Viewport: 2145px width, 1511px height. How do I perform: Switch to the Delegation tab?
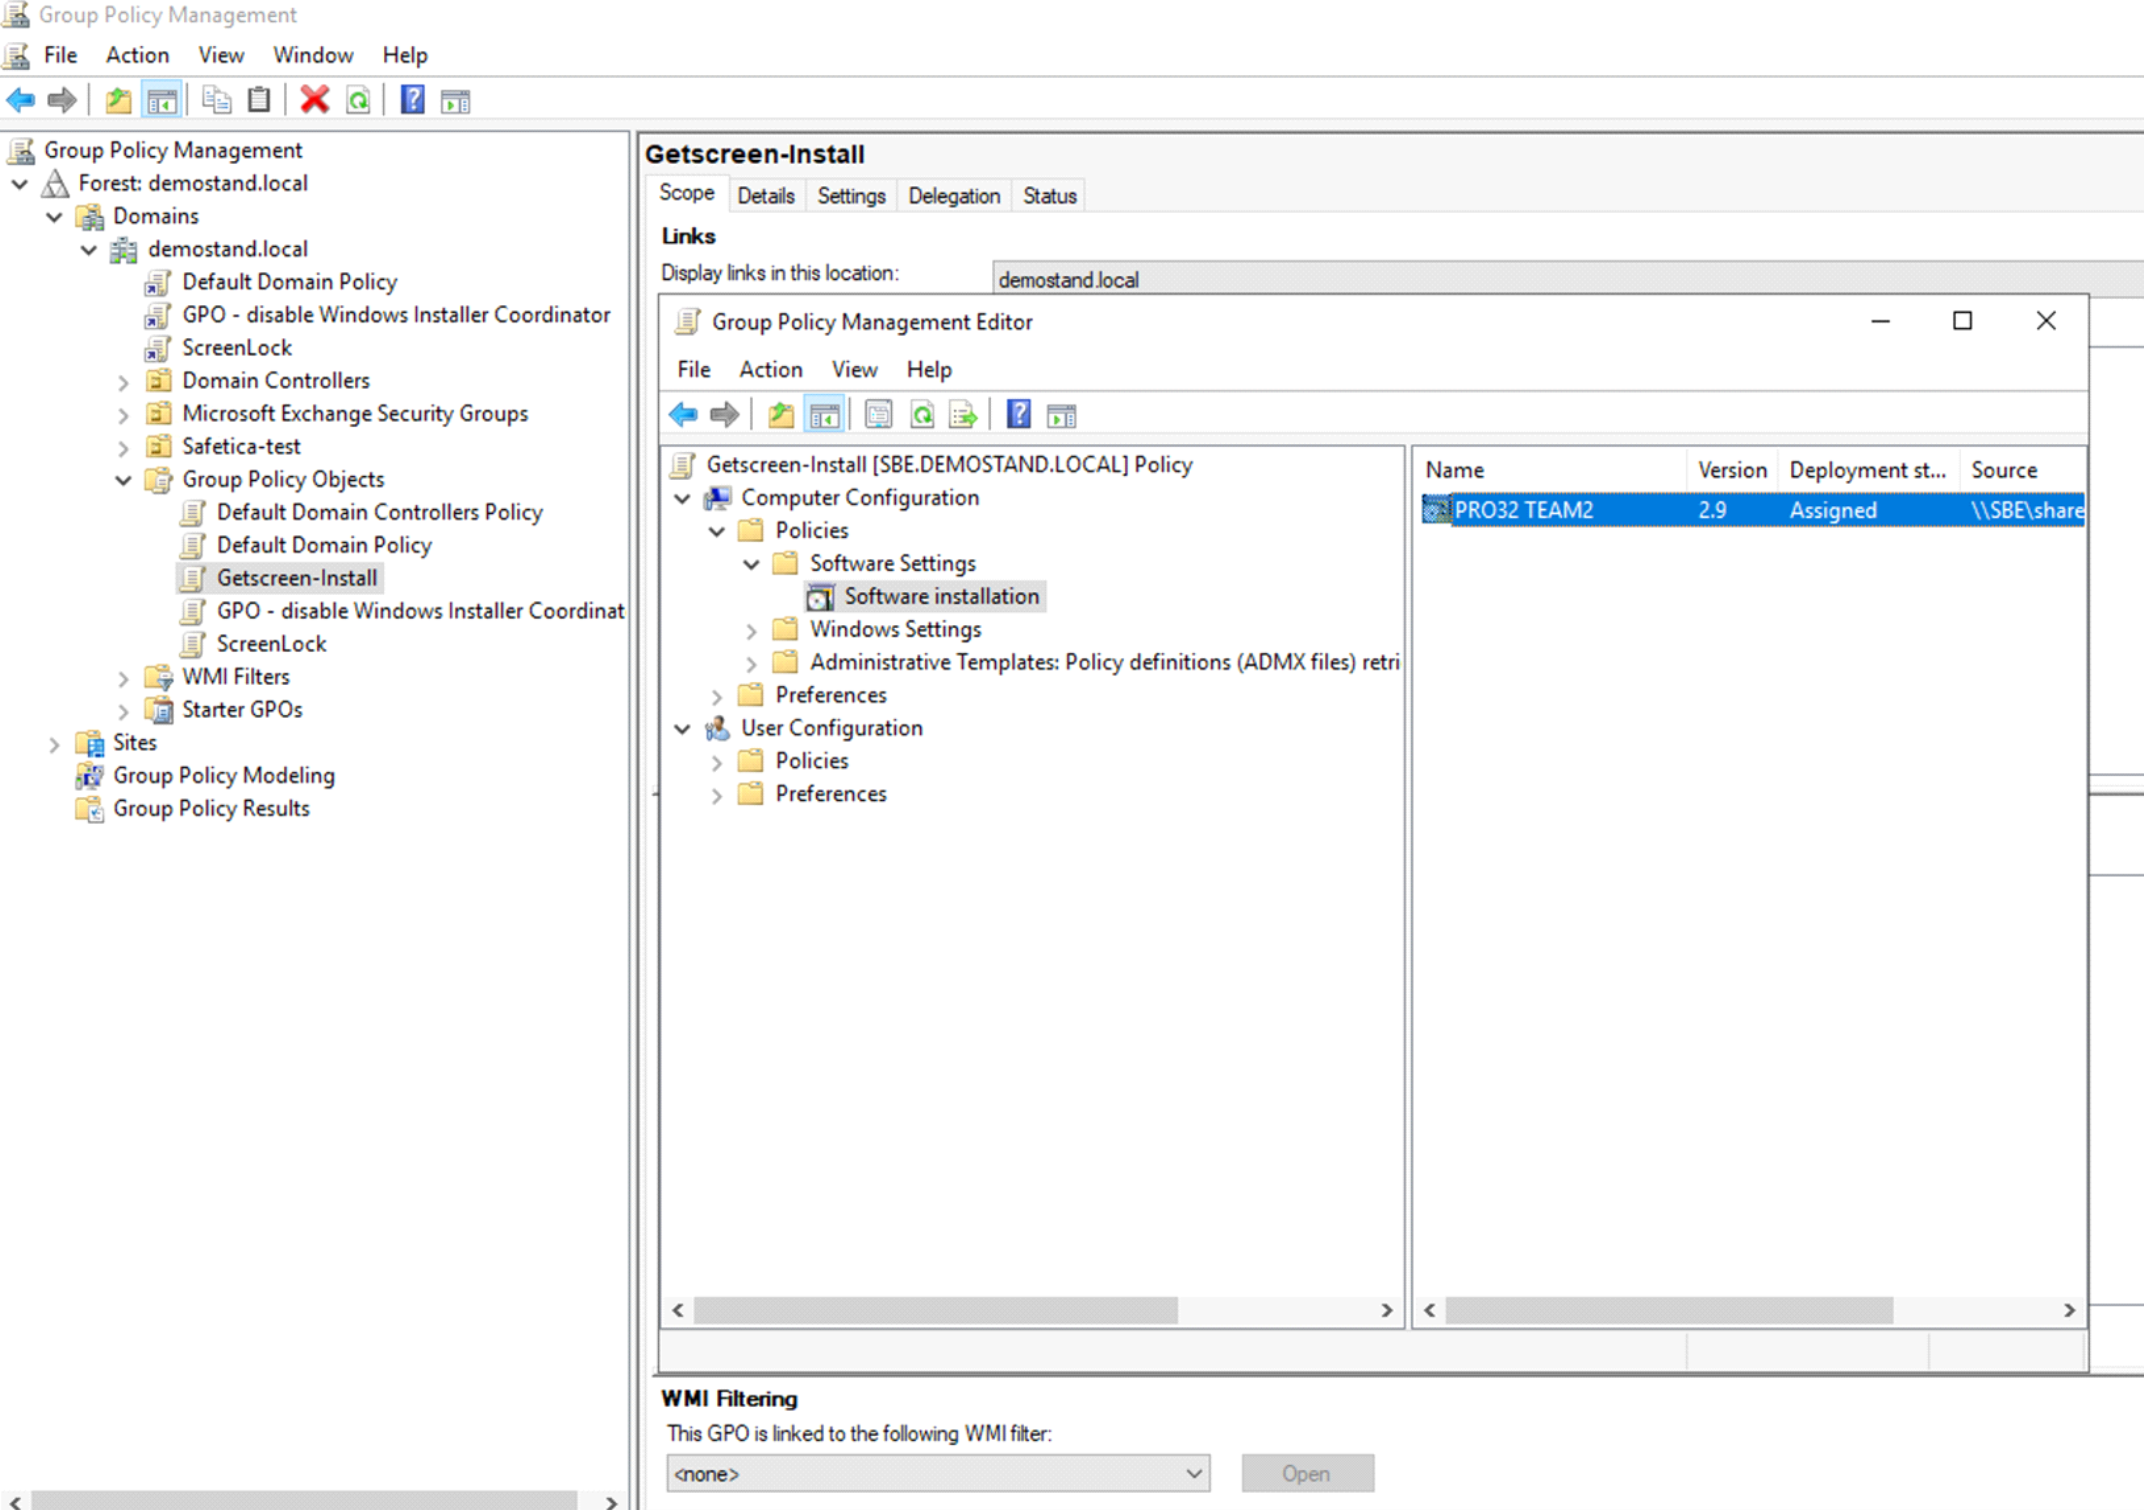pyautogui.click(x=953, y=196)
